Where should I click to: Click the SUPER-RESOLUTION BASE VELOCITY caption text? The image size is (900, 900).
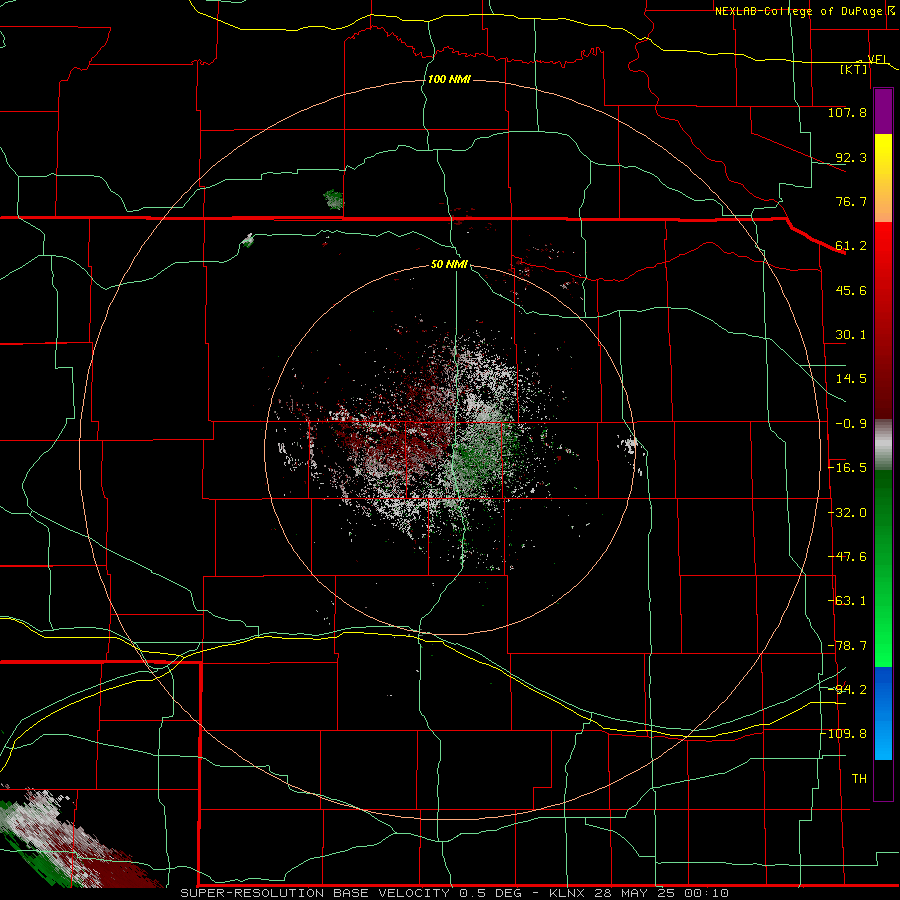click(315, 893)
